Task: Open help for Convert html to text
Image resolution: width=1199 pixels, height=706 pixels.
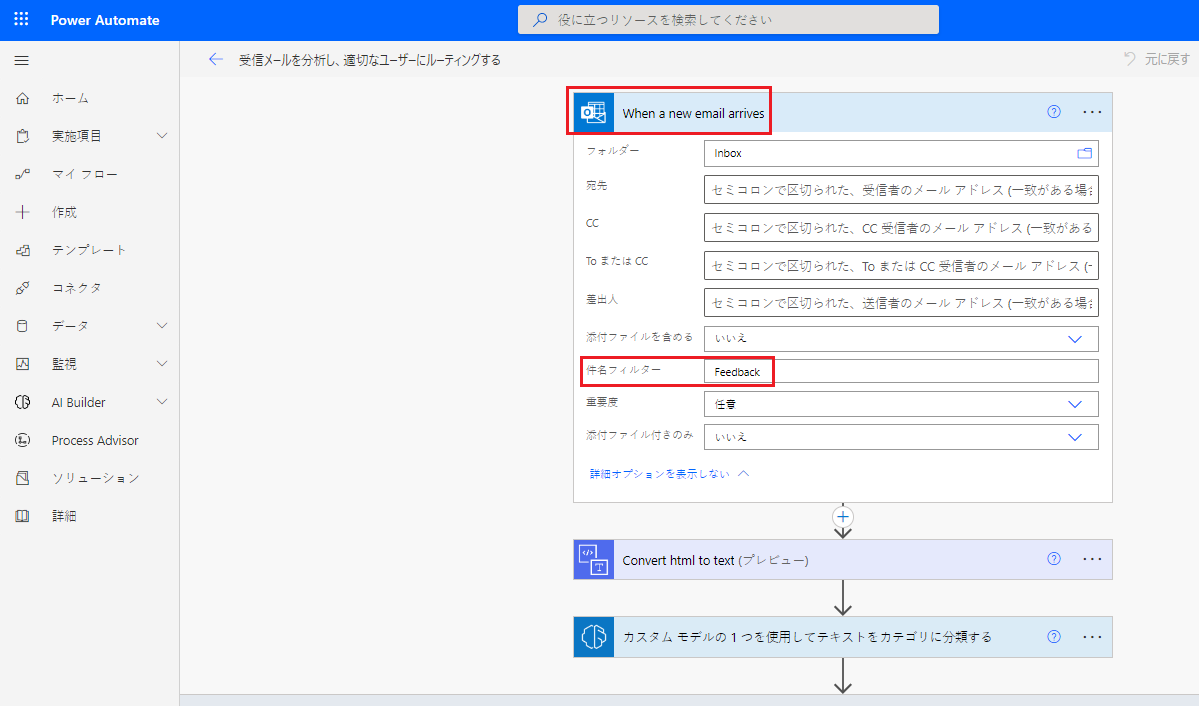Action: pos(1054,559)
